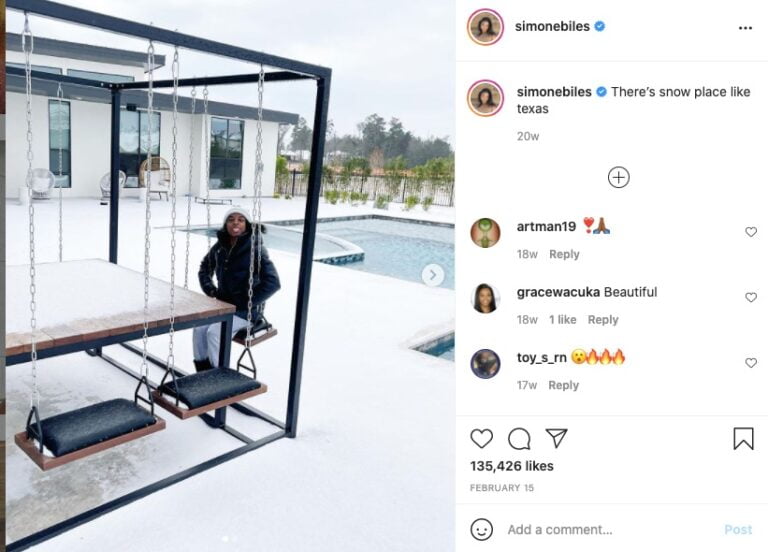Viewport: 768px width, 552px height.
Task: View 1 like on gracewacuka's comment
Action: (x=562, y=320)
